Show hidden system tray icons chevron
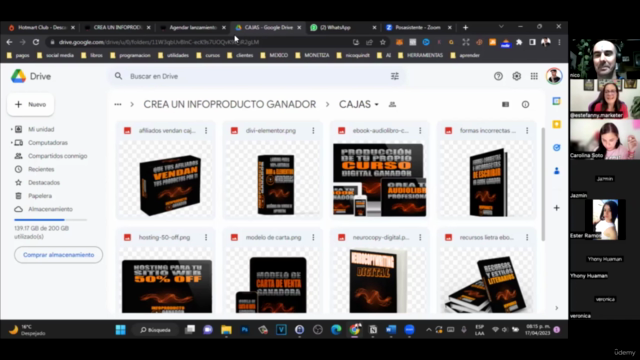This screenshot has width=640, height=360. pyautogui.click(x=429, y=329)
